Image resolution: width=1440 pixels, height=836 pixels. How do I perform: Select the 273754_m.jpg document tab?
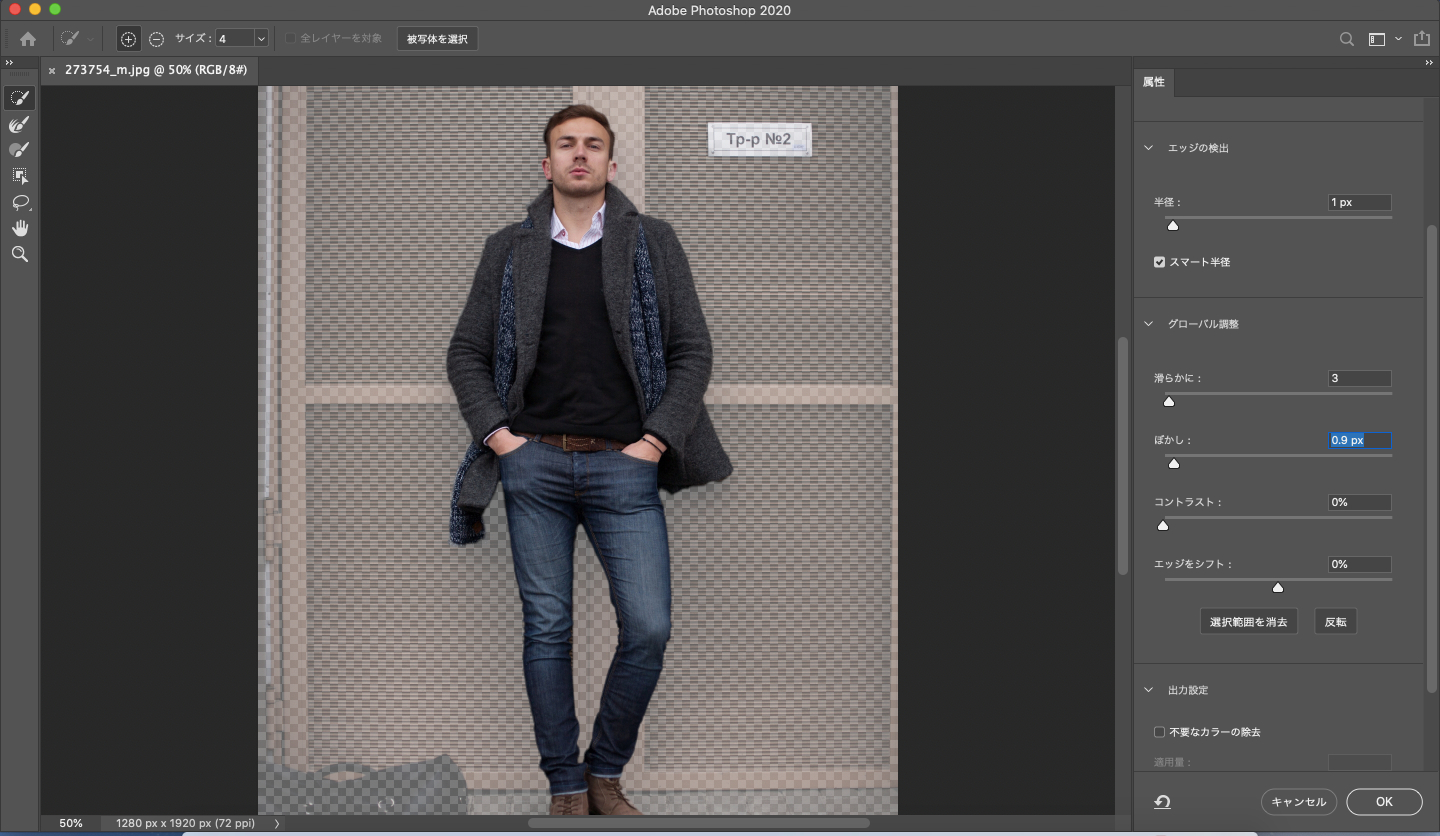(x=154, y=70)
